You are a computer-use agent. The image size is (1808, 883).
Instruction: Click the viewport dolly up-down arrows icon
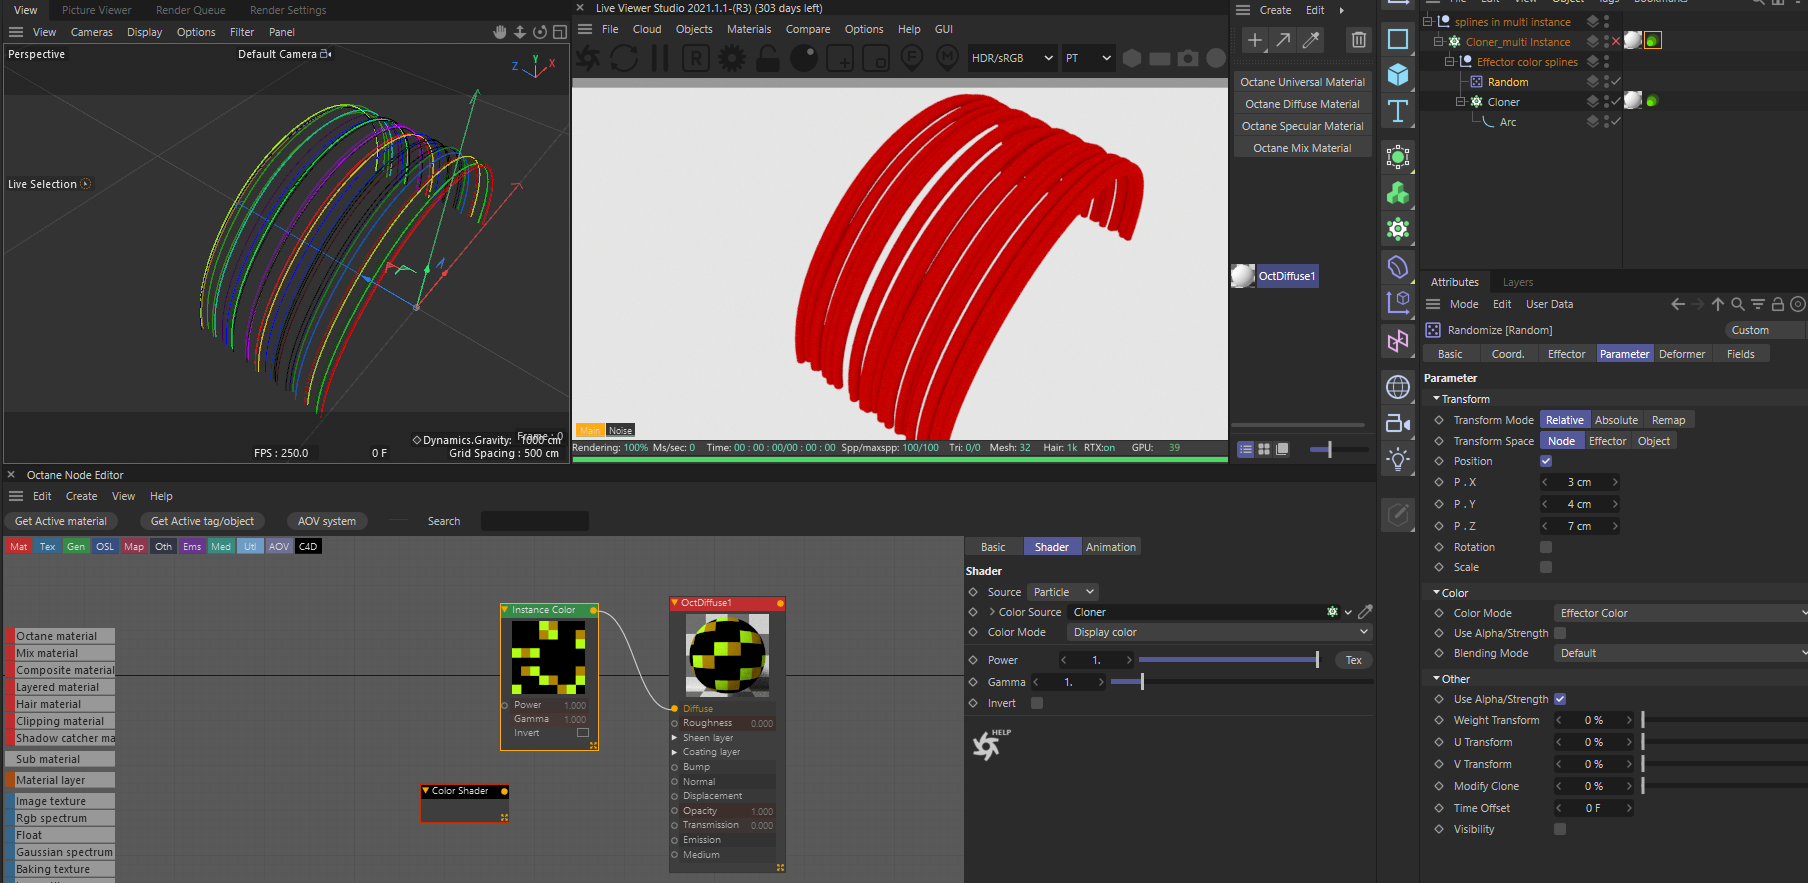pyautogui.click(x=520, y=32)
